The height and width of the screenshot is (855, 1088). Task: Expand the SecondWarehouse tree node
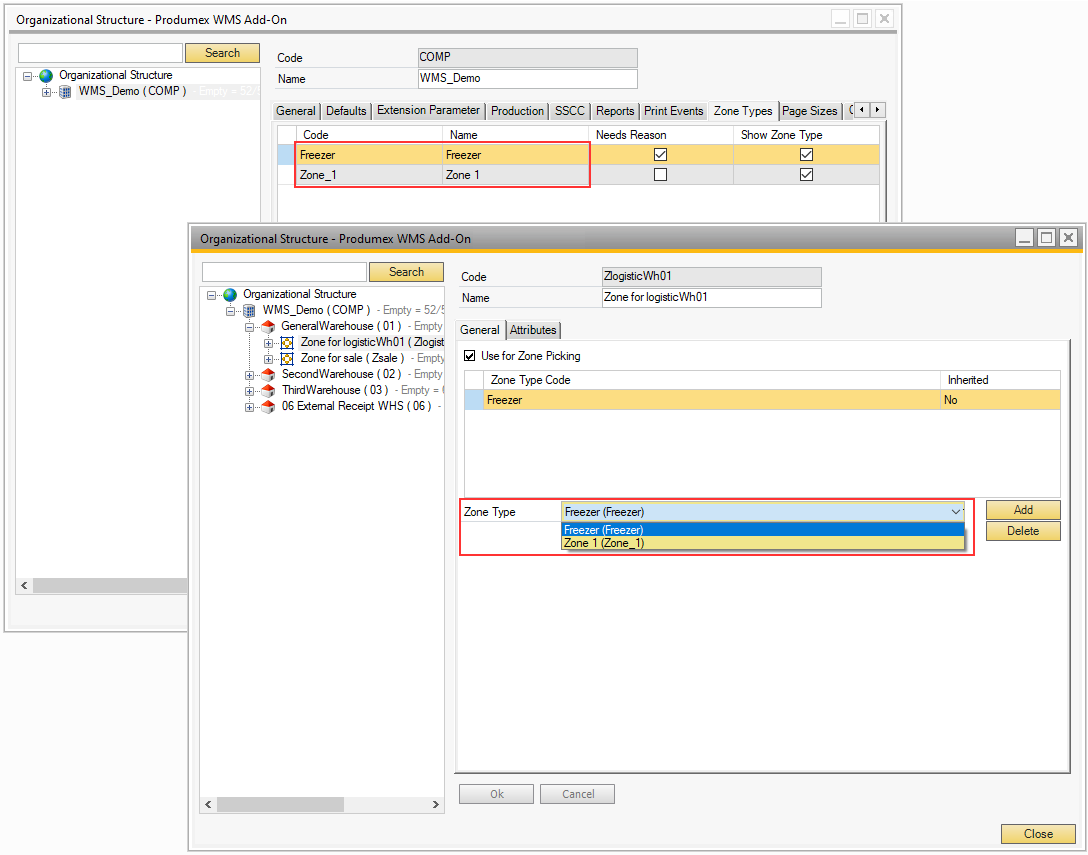[250, 374]
